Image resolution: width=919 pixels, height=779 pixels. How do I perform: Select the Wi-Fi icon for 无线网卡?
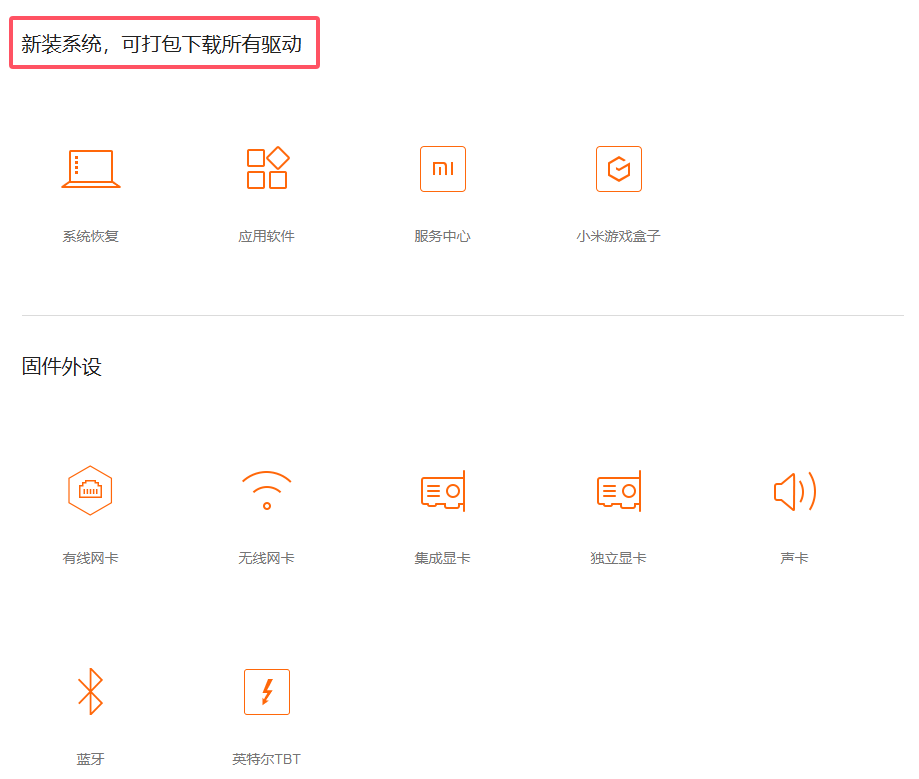coord(267,490)
